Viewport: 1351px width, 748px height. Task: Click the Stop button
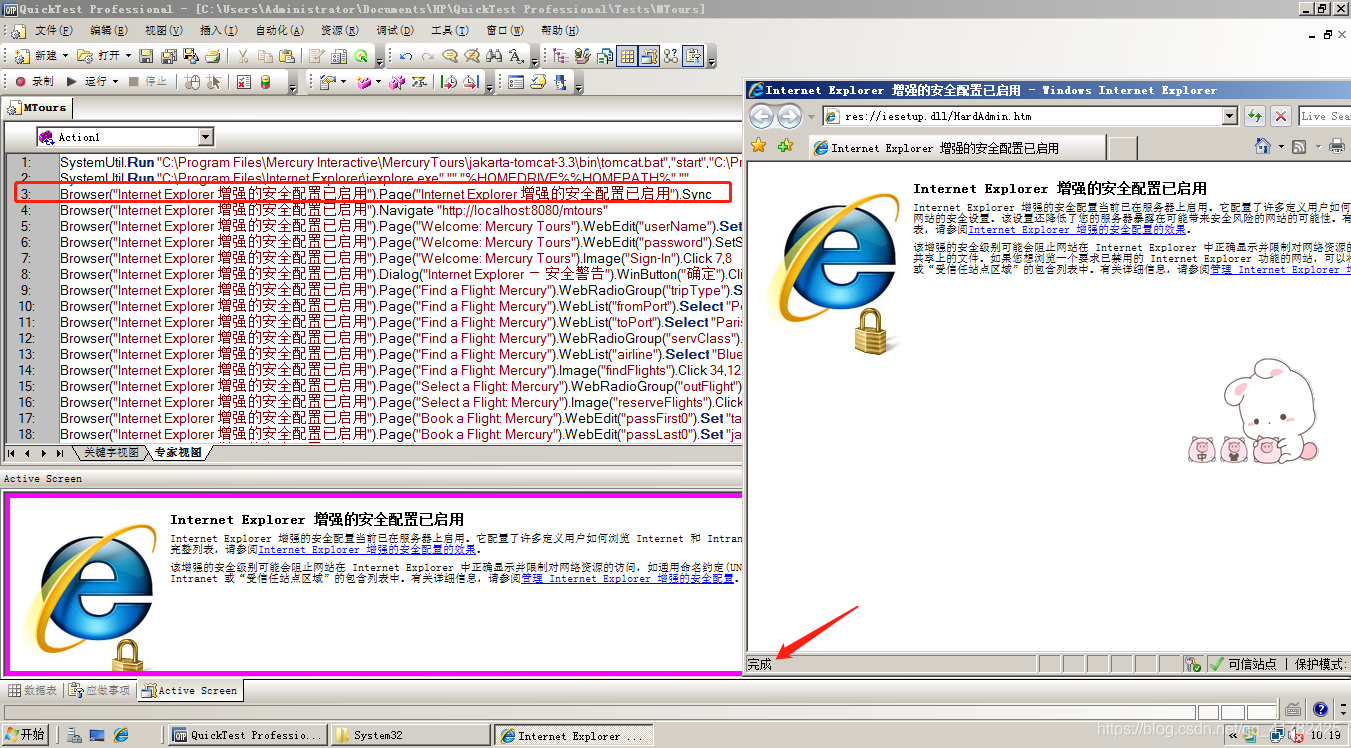(x=149, y=81)
